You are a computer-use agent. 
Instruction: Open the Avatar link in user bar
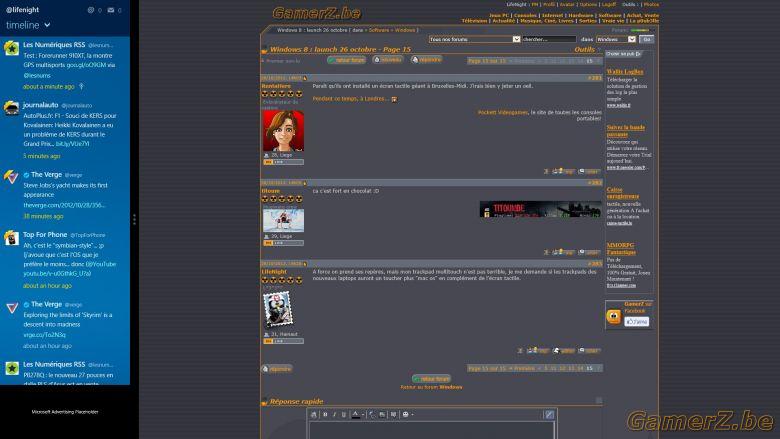[567, 4]
